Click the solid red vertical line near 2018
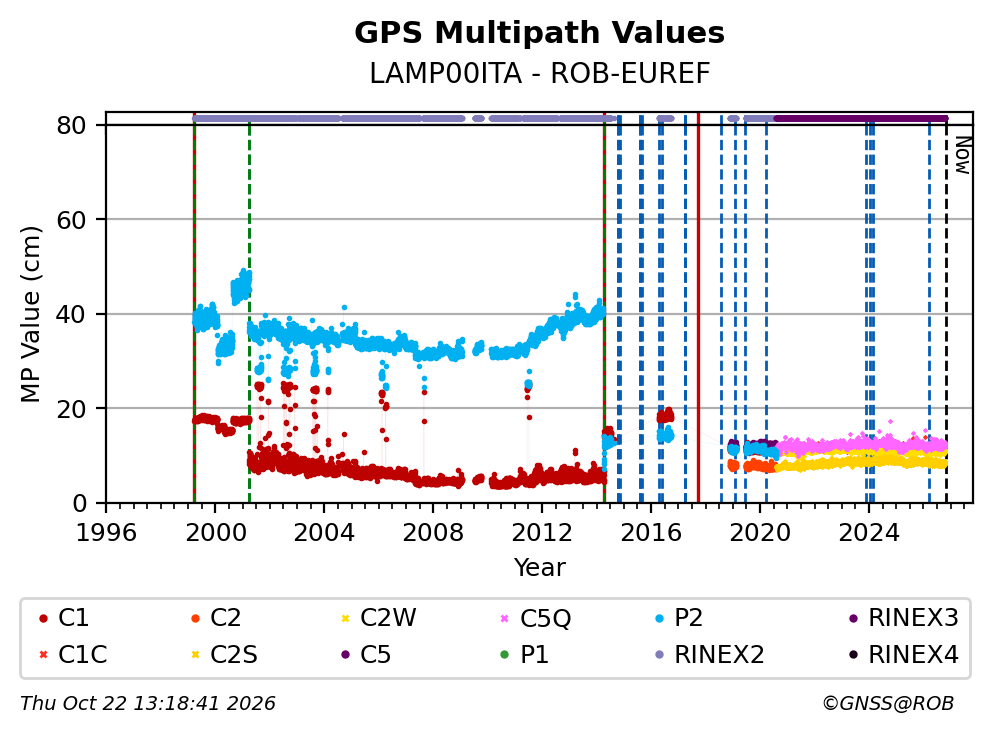 (x=698, y=308)
